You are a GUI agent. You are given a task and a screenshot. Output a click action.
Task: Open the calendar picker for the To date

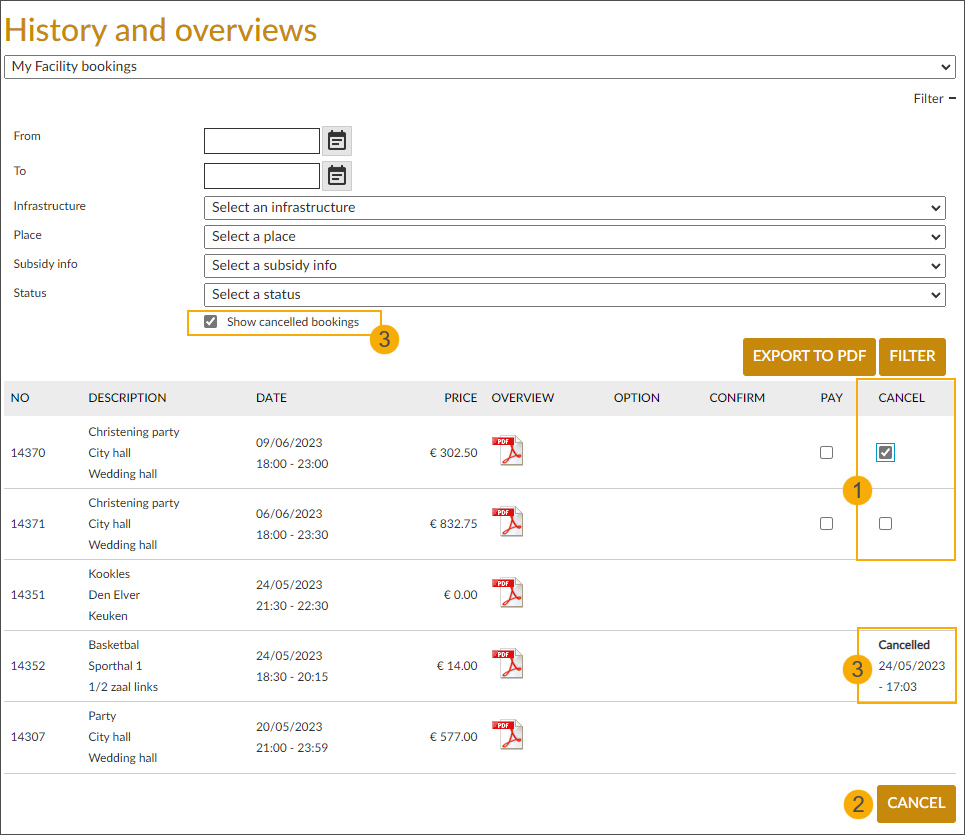pyautogui.click(x=336, y=175)
